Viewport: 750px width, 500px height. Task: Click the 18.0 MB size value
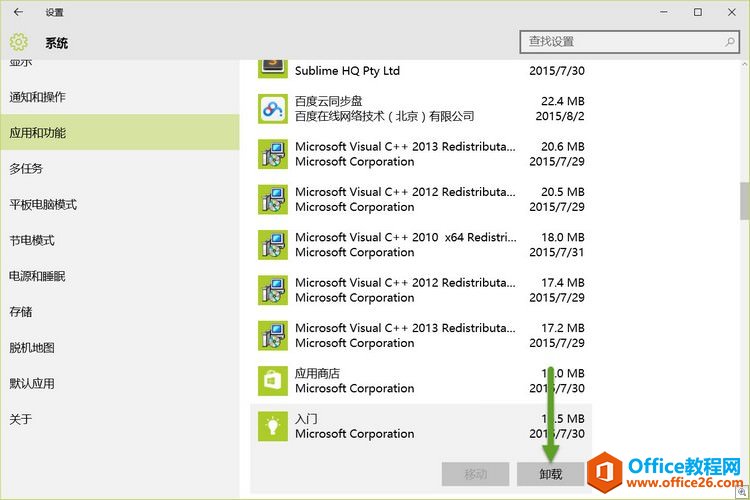(563, 237)
